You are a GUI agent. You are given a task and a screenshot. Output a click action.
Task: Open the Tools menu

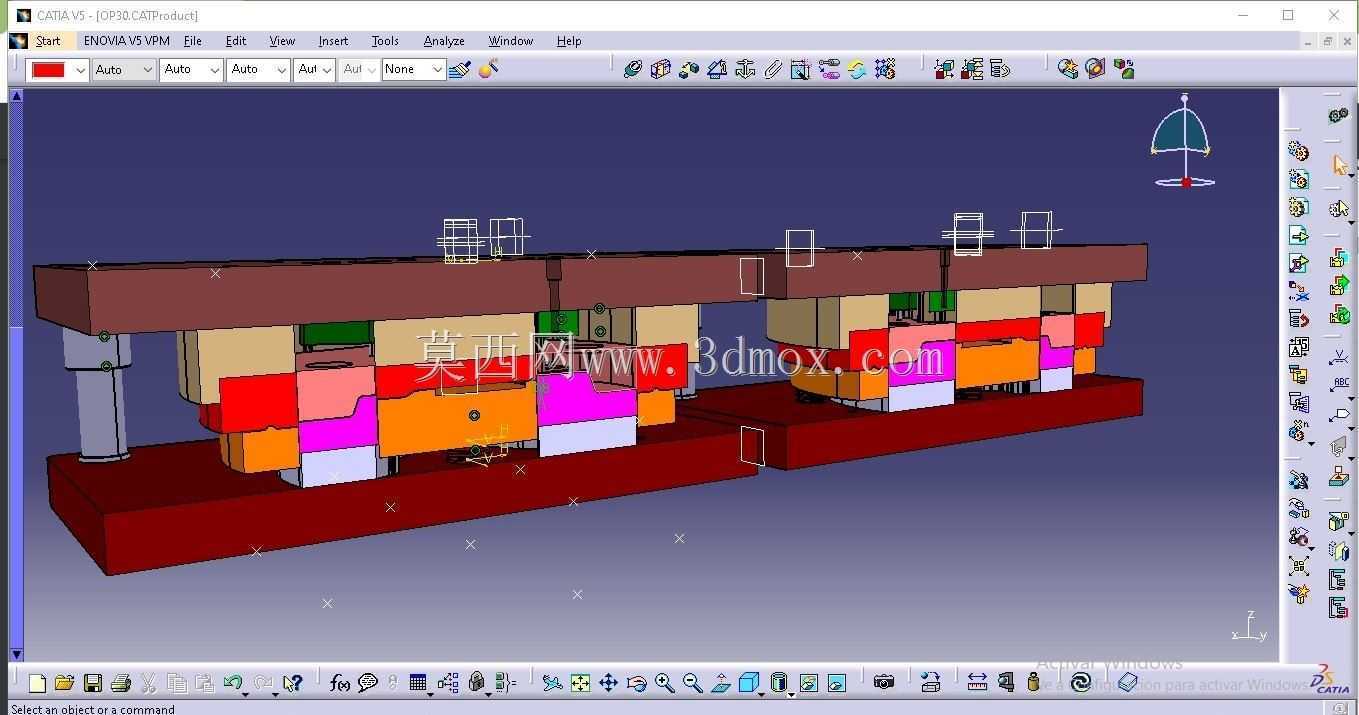tap(385, 41)
